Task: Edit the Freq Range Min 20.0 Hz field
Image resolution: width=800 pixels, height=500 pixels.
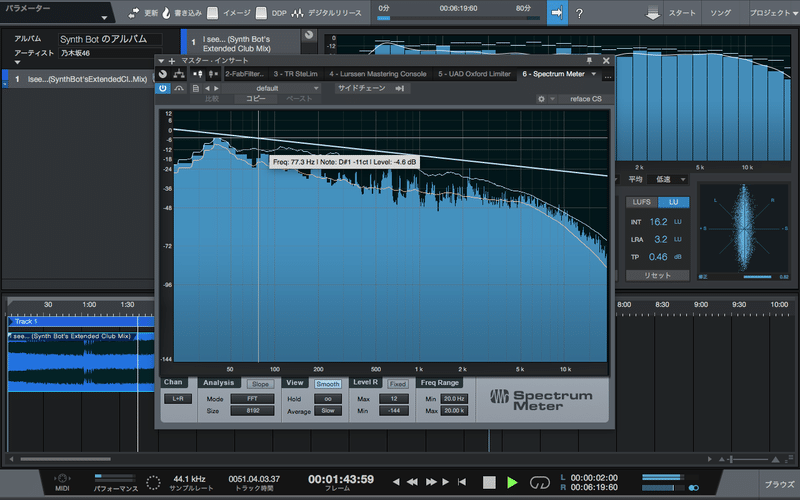Action: (x=454, y=398)
